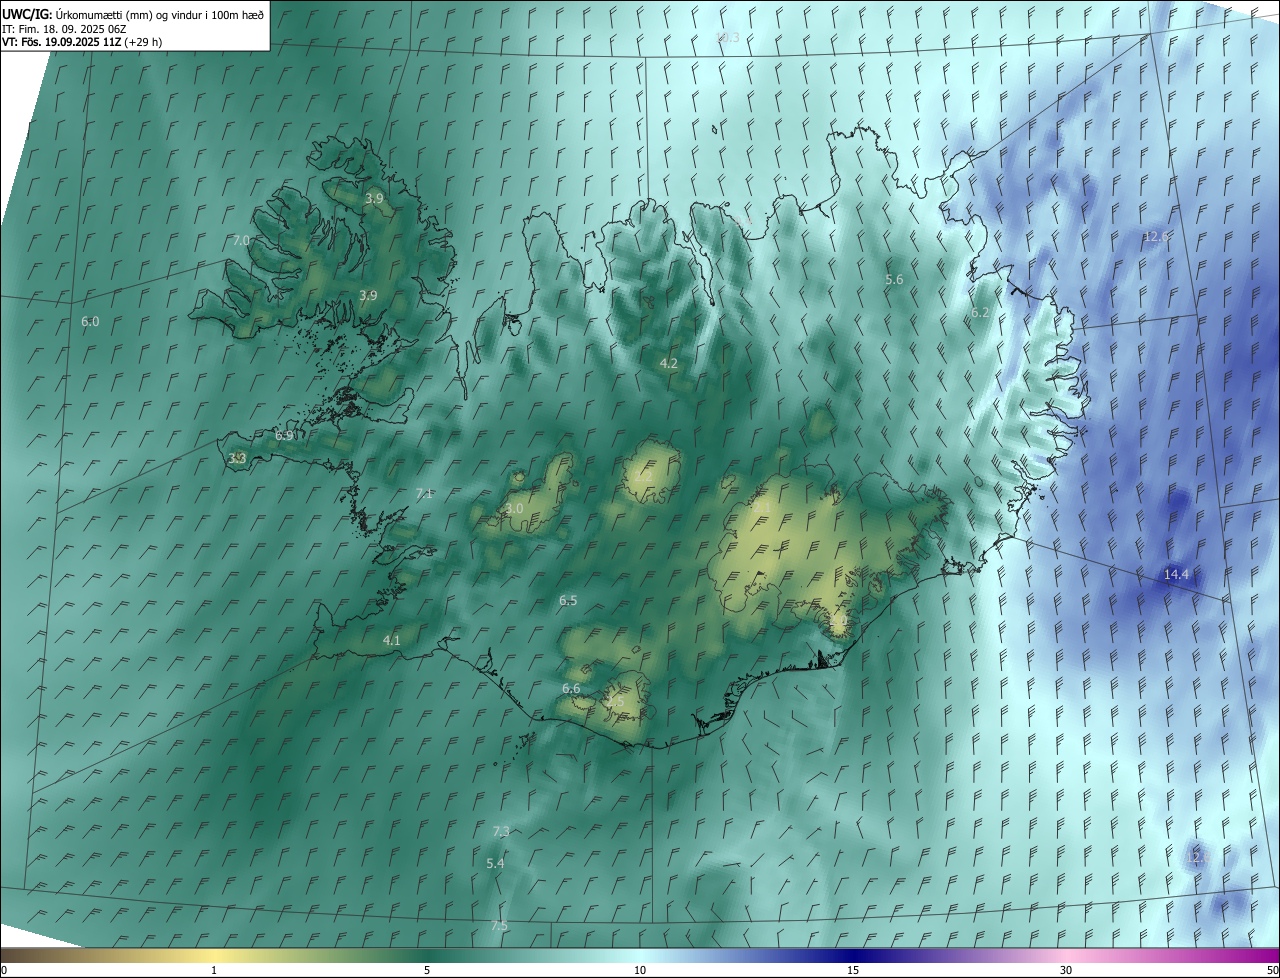Click the 6.5 value label on the map
Viewport: 1280px width, 978px height.
coord(568,600)
